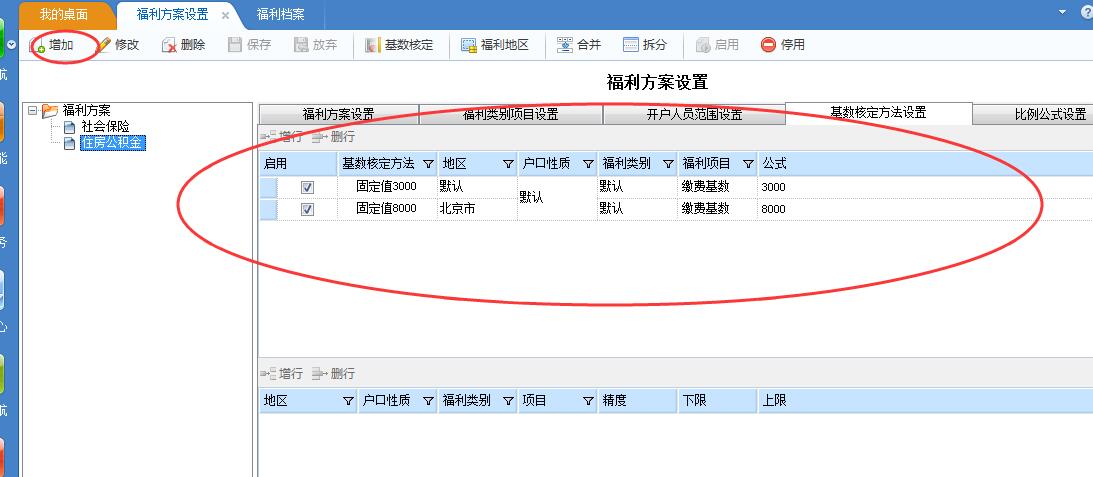Collapse the 福利方案 tree node

[x=33, y=111]
